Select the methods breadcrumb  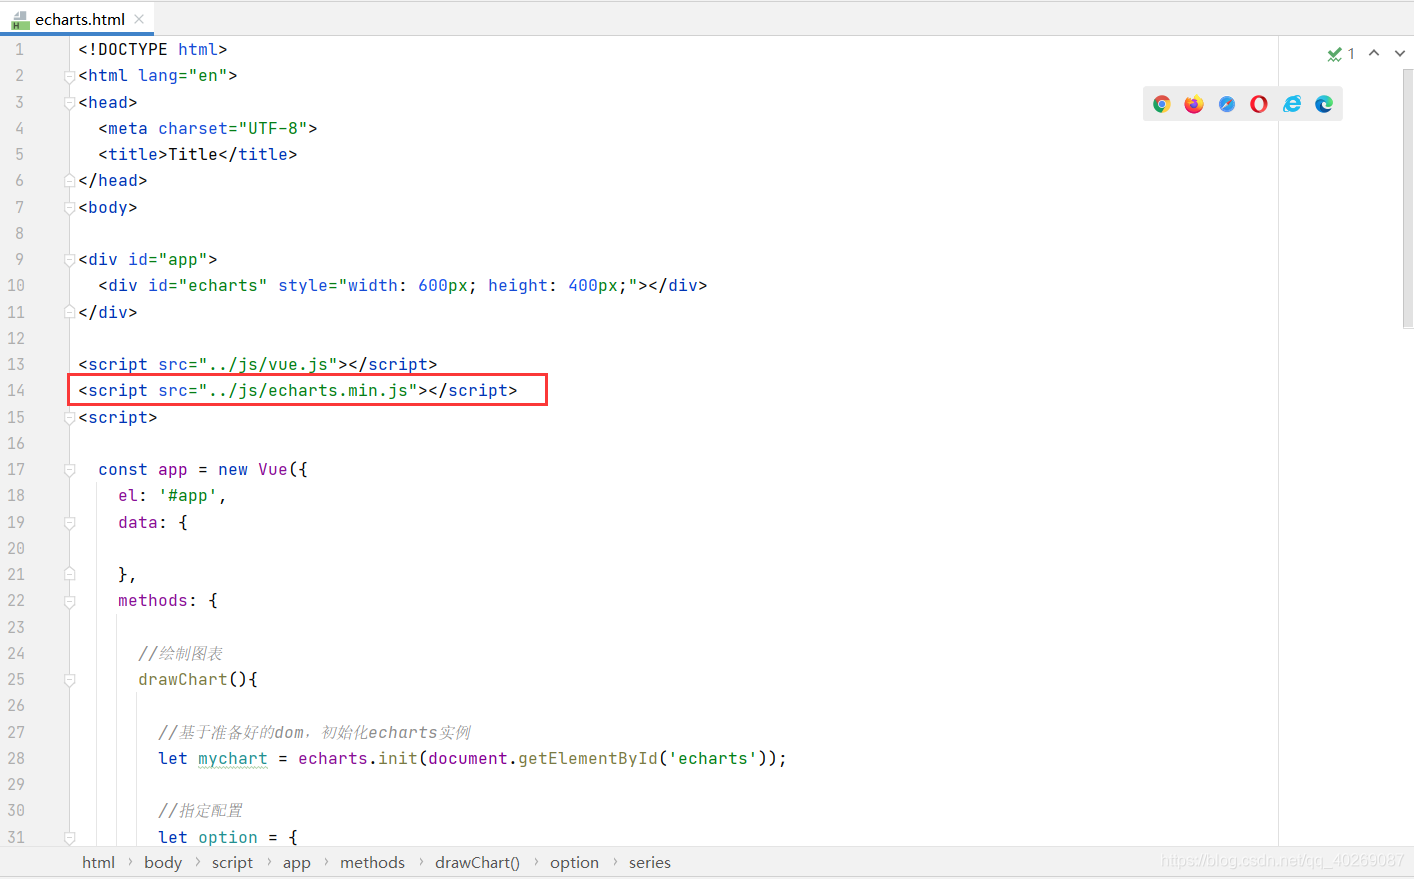[x=372, y=862]
